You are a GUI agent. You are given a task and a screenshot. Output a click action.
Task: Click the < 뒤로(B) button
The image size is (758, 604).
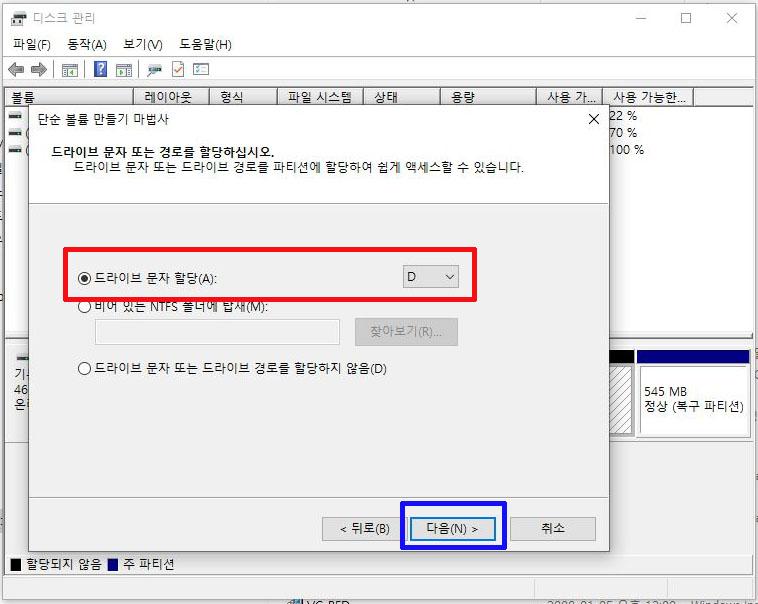pos(364,529)
